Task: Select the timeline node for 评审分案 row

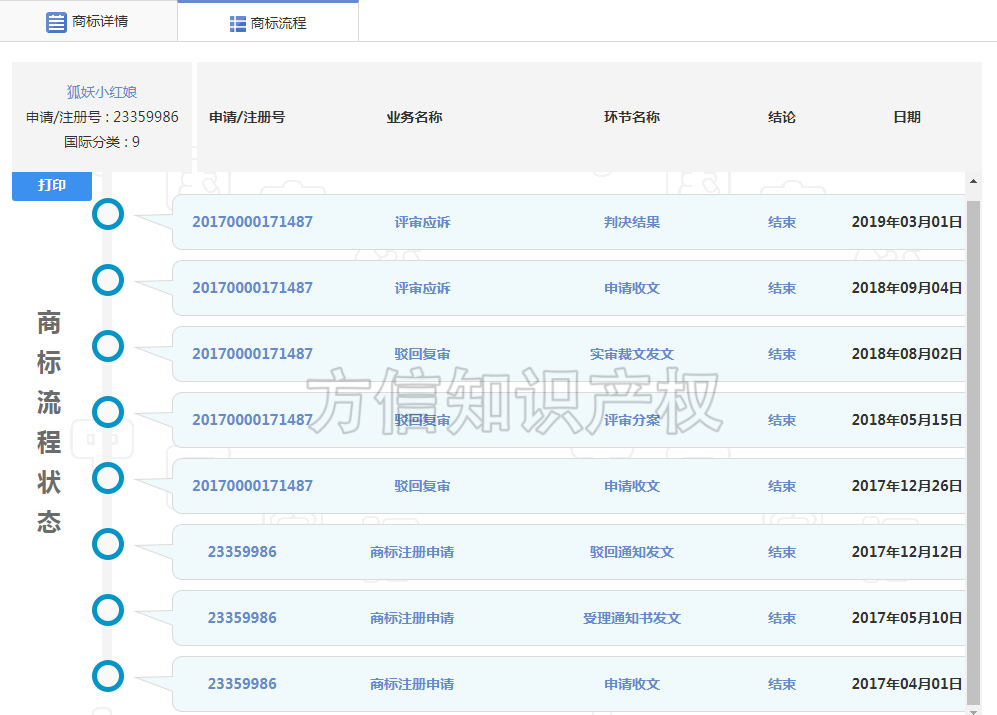Action: click(107, 412)
